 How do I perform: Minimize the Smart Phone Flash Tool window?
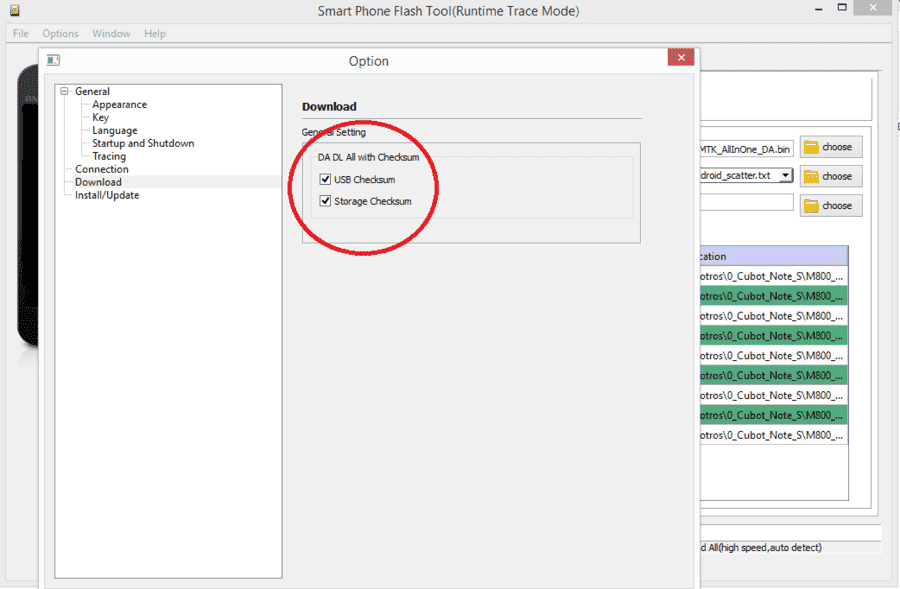pos(818,9)
